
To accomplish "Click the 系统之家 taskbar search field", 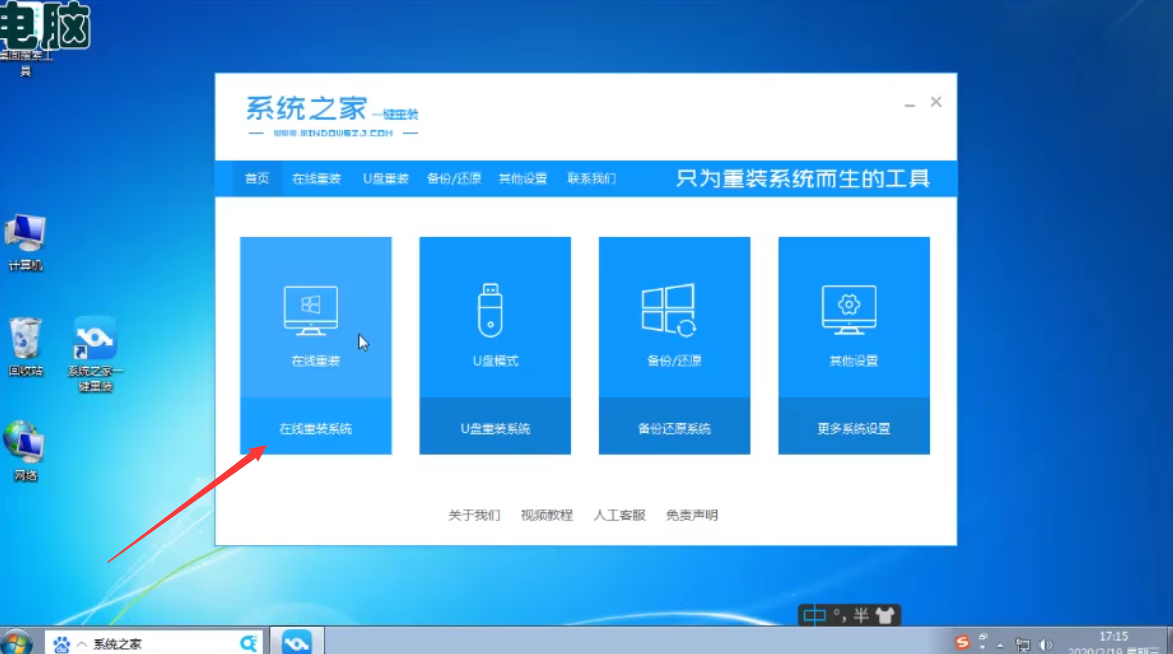I will coord(153,644).
